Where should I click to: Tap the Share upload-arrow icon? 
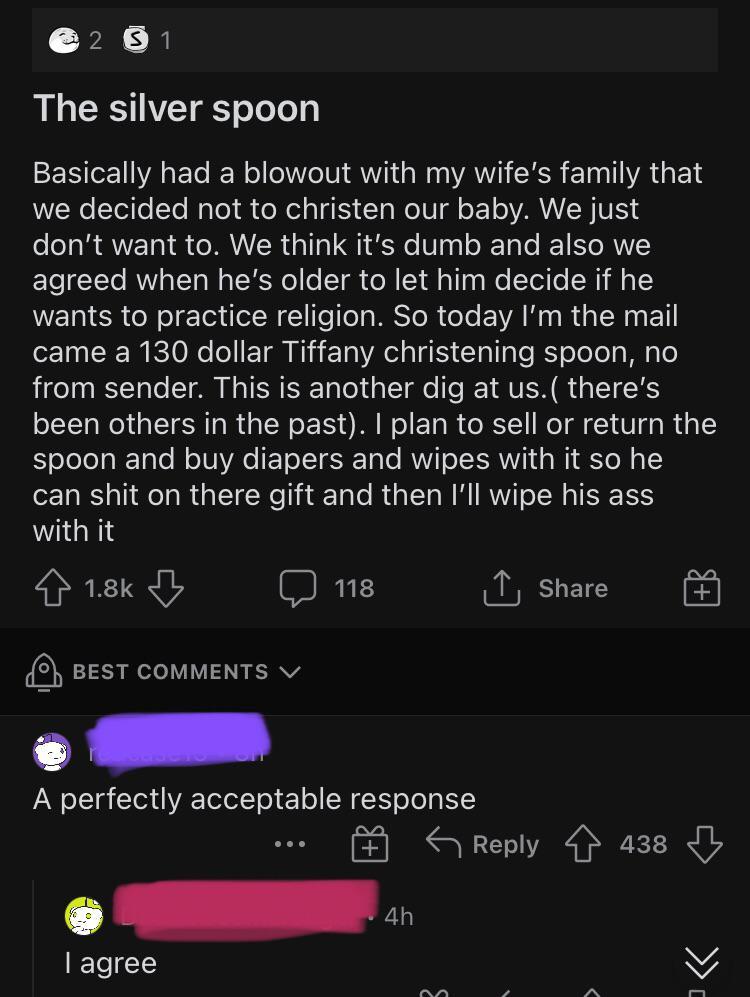click(x=505, y=588)
